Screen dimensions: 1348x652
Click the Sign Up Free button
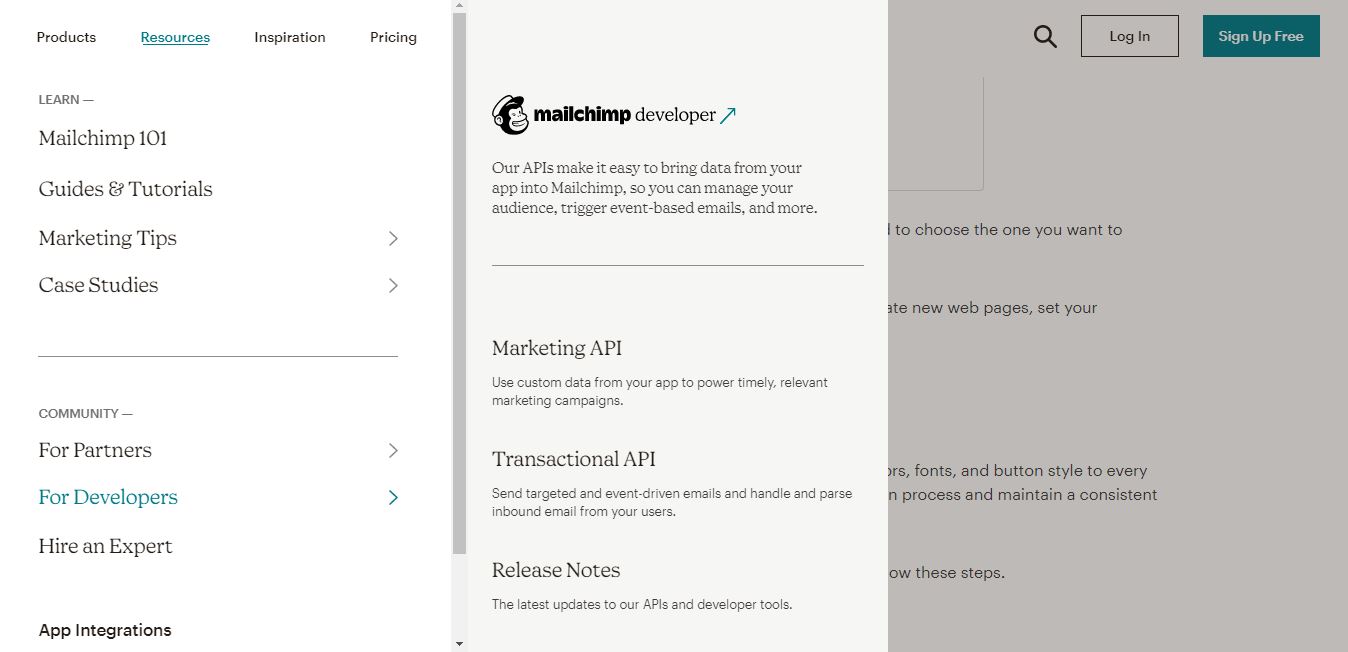click(1261, 36)
